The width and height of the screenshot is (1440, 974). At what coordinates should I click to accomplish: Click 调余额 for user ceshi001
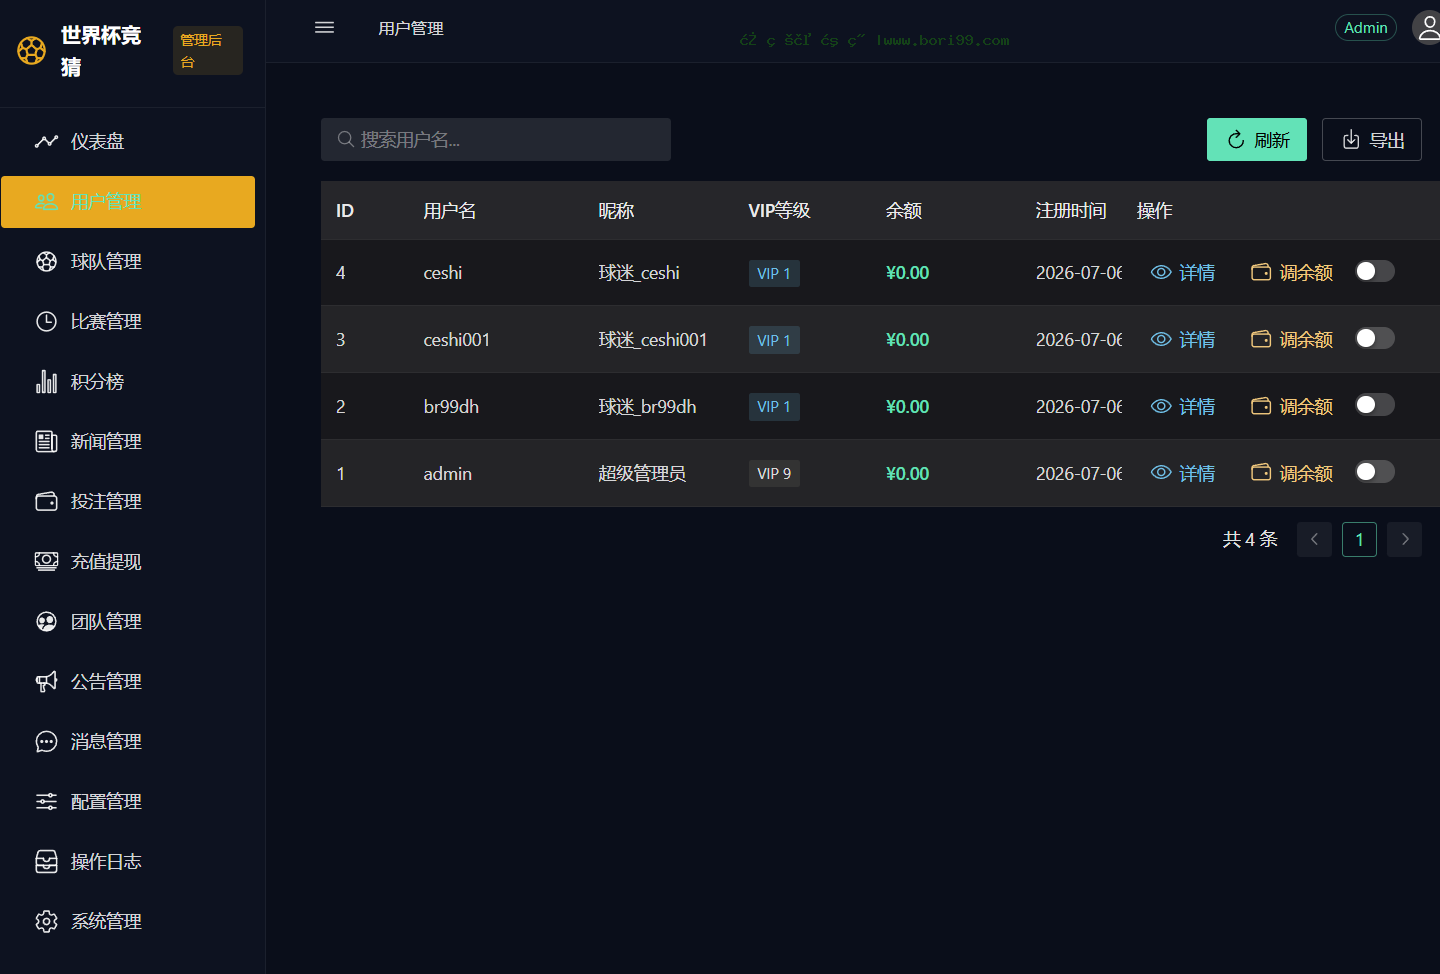coord(1292,340)
